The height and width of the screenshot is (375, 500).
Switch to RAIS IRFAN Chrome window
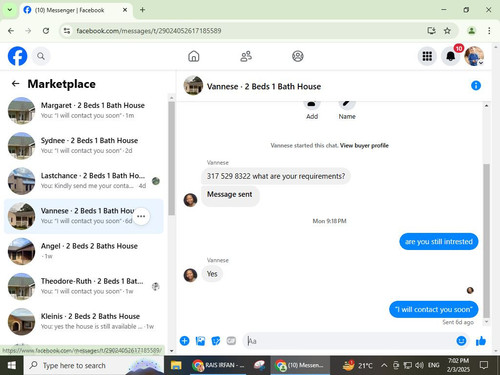[x=218, y=366]
